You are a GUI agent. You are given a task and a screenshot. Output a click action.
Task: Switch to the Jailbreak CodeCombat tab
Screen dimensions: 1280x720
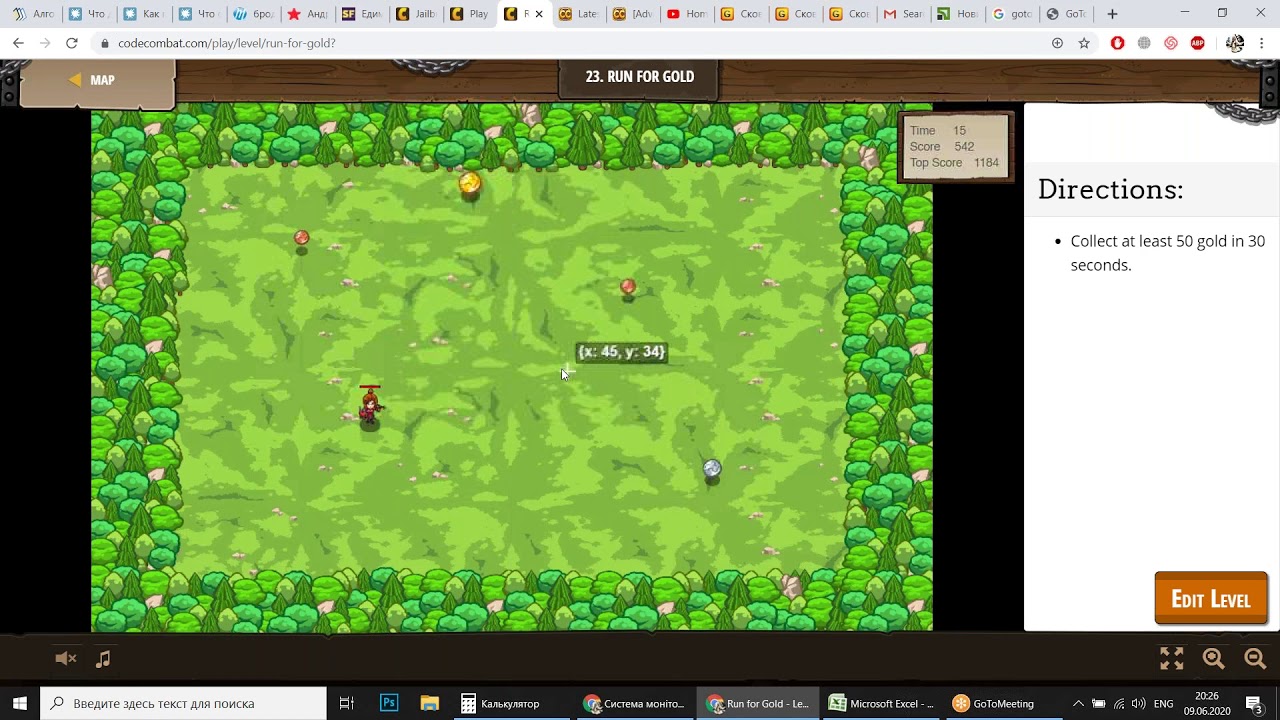(415, 14)
